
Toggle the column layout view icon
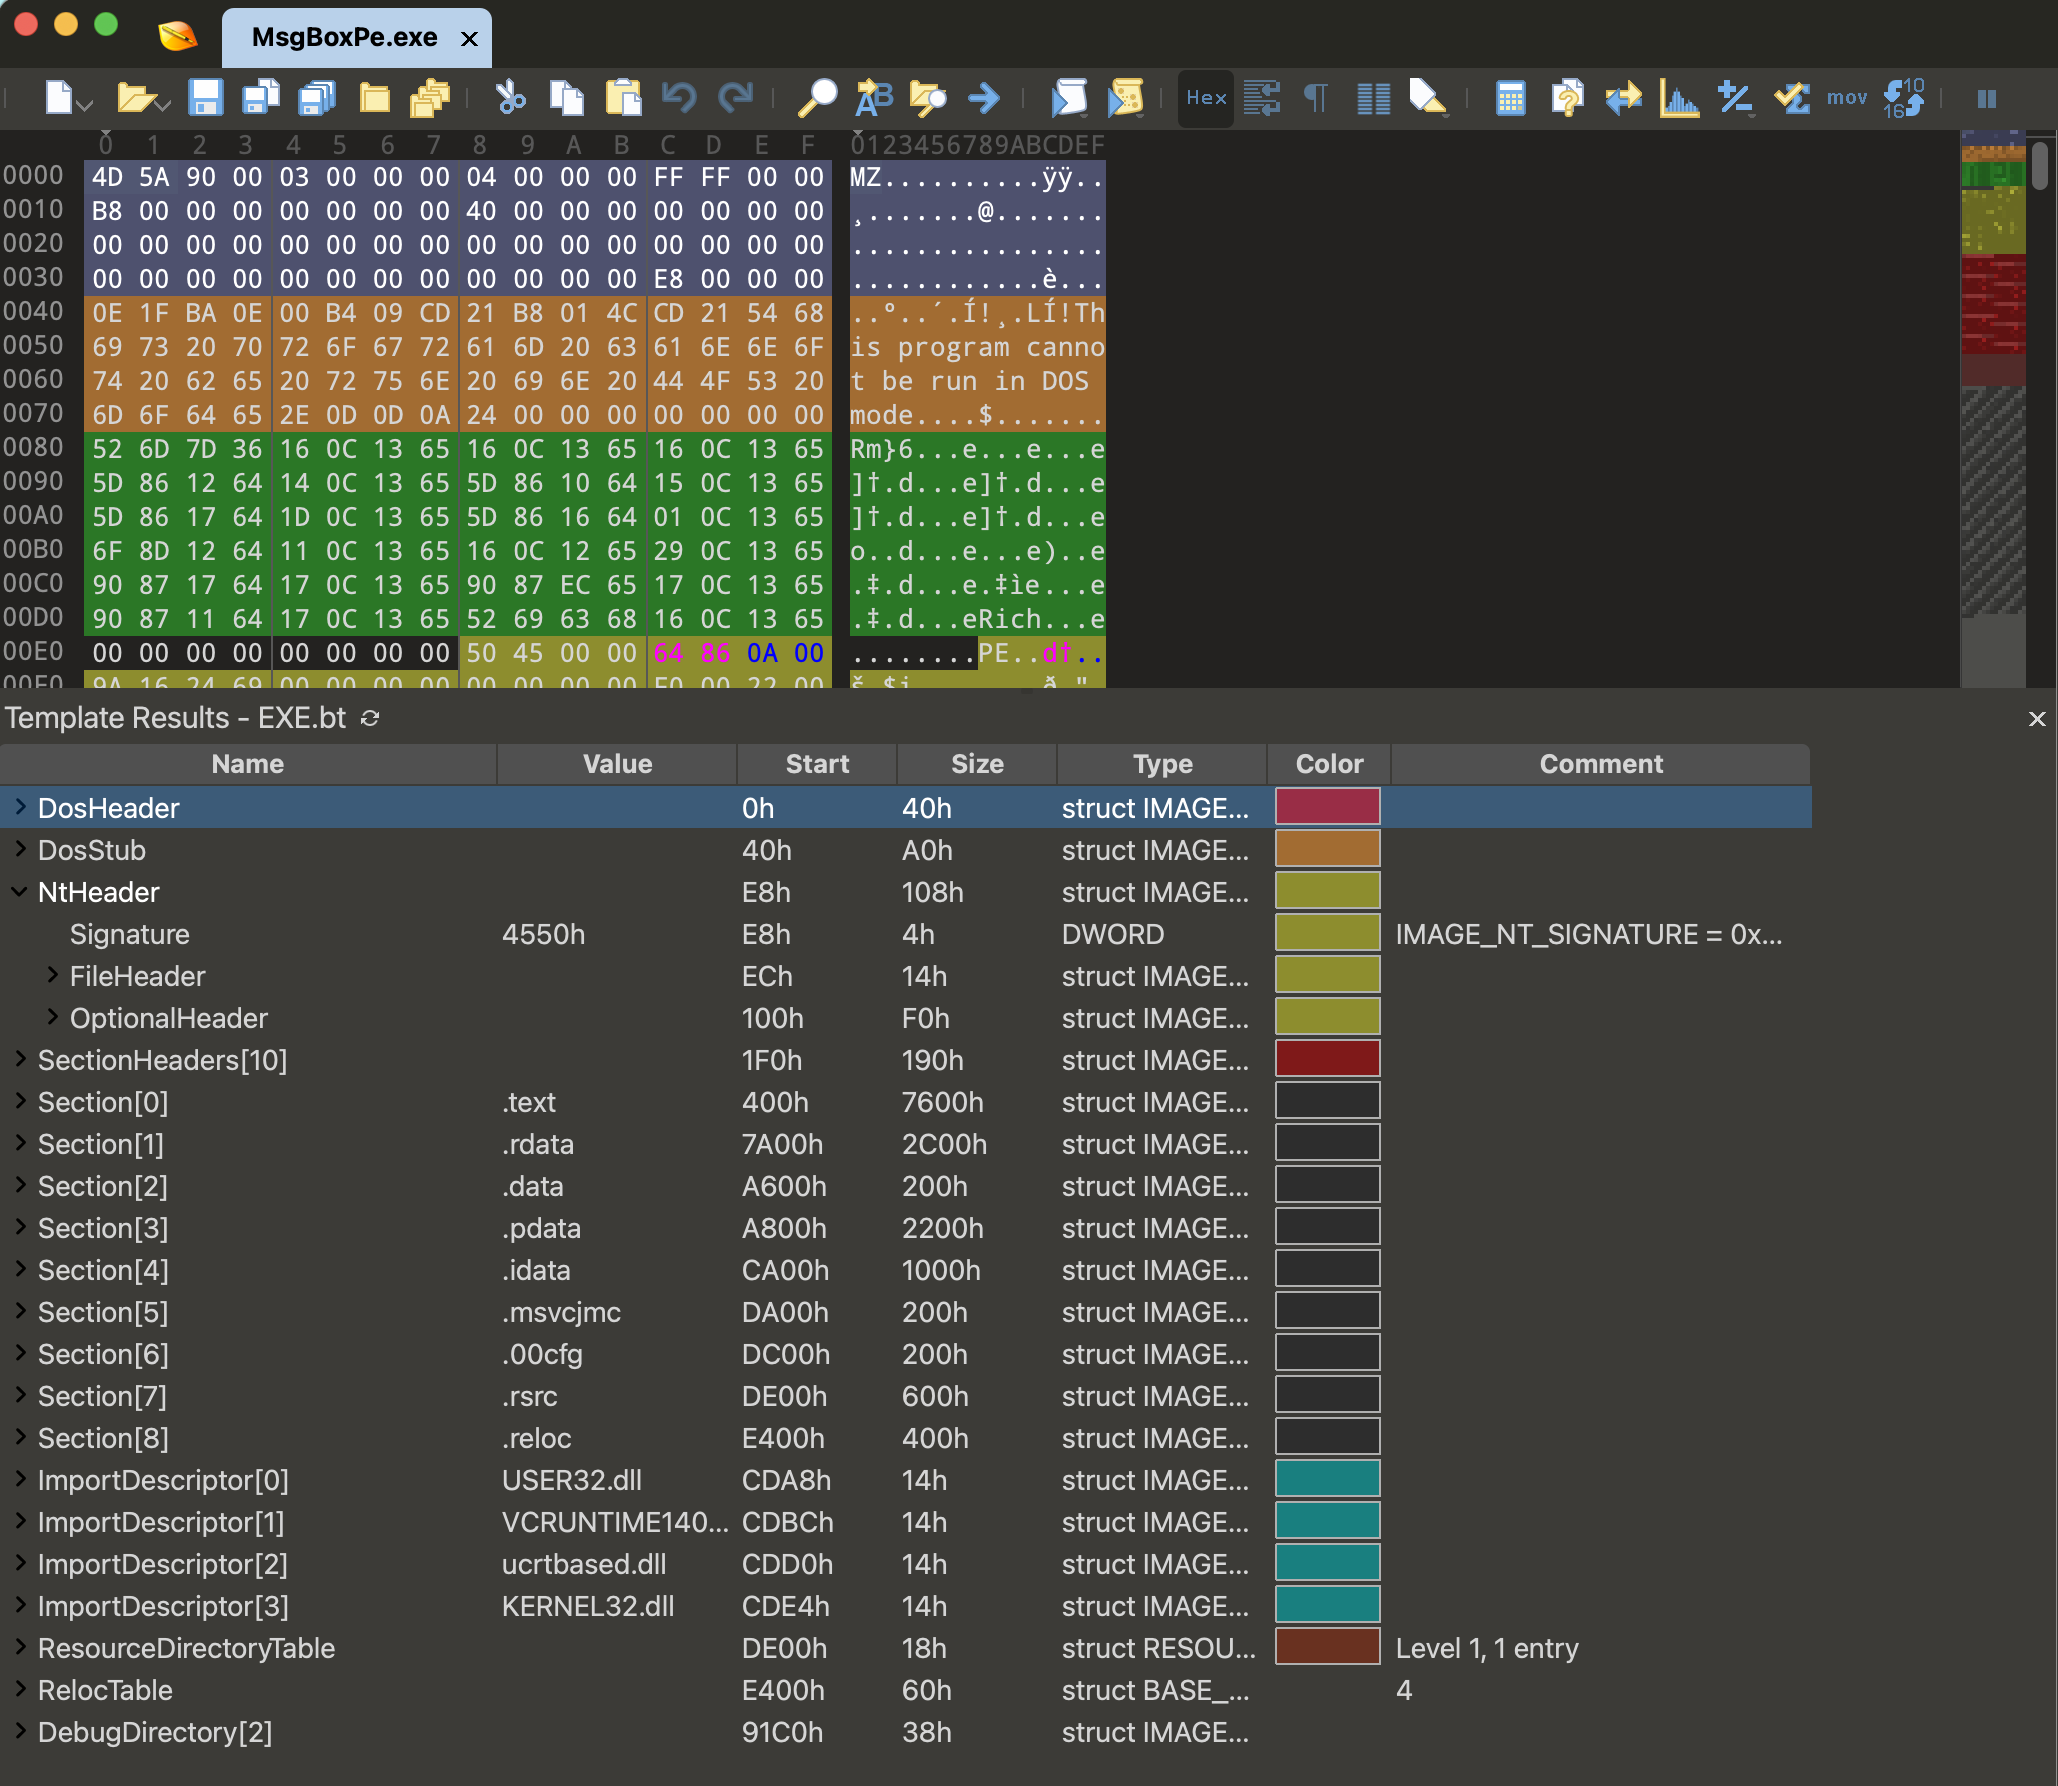(x=1373, y=98)
